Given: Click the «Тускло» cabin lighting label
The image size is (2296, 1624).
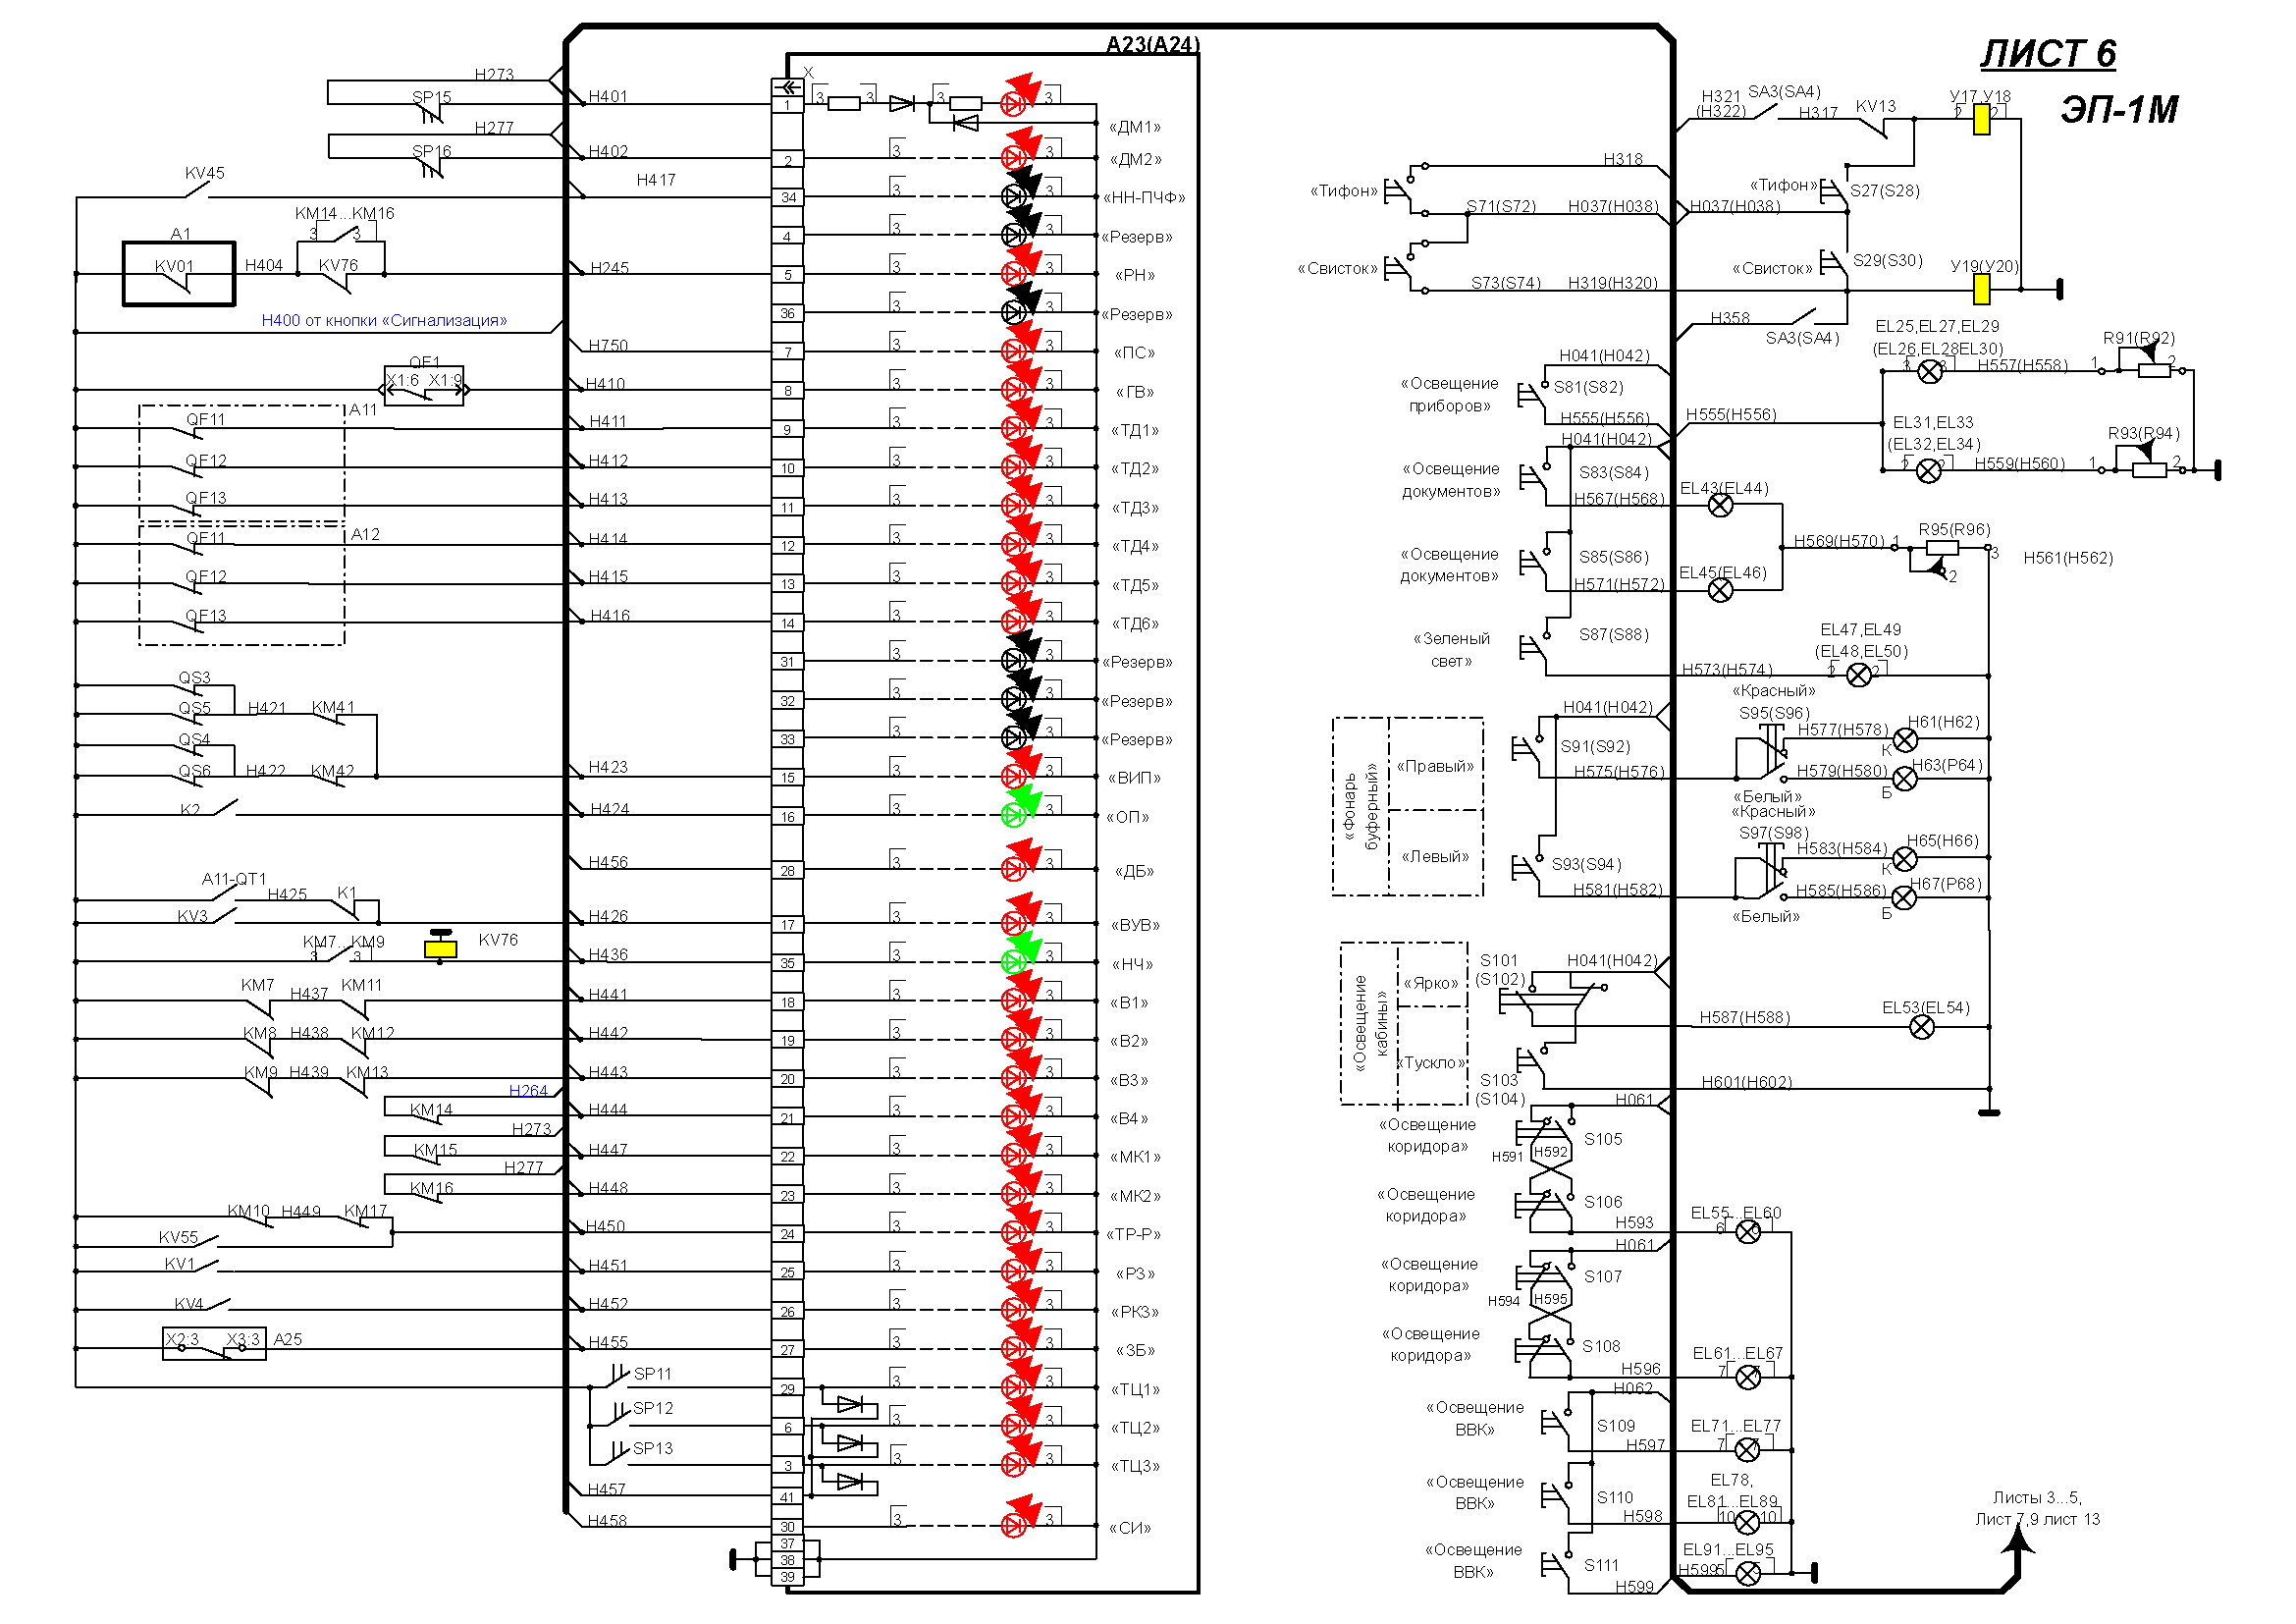Looking at the screenshot, I should coord(1433,1062).
